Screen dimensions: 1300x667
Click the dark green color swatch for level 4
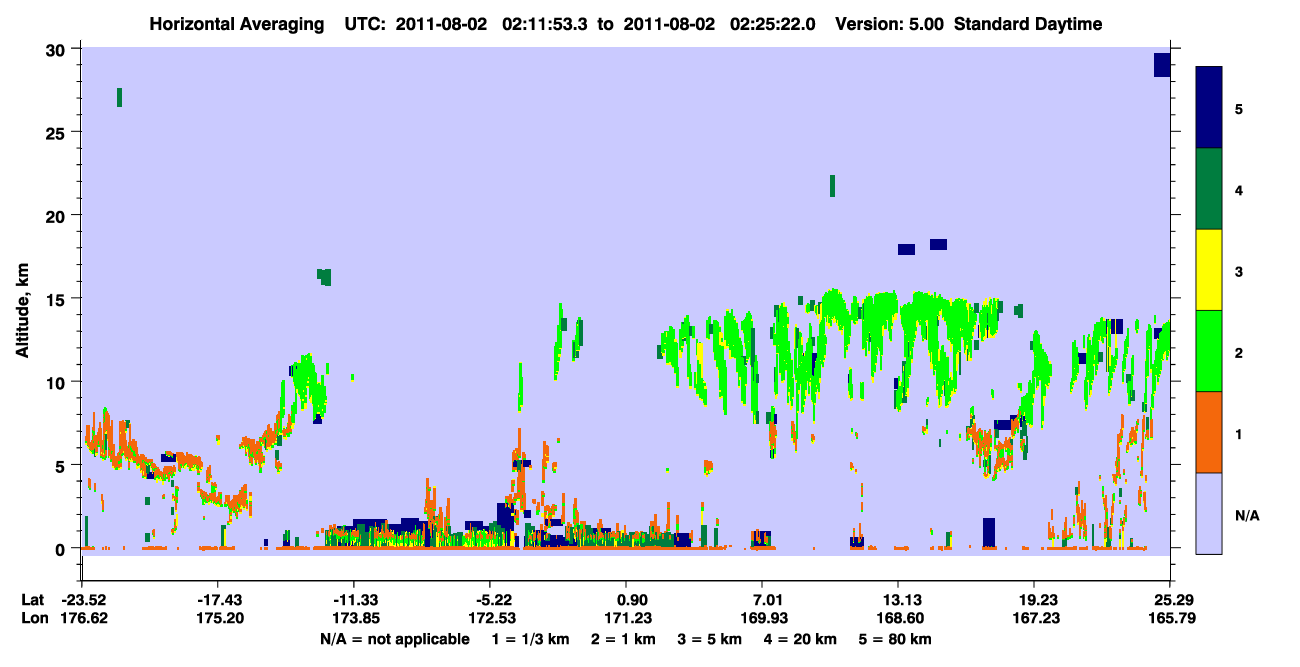(1209, 189)
